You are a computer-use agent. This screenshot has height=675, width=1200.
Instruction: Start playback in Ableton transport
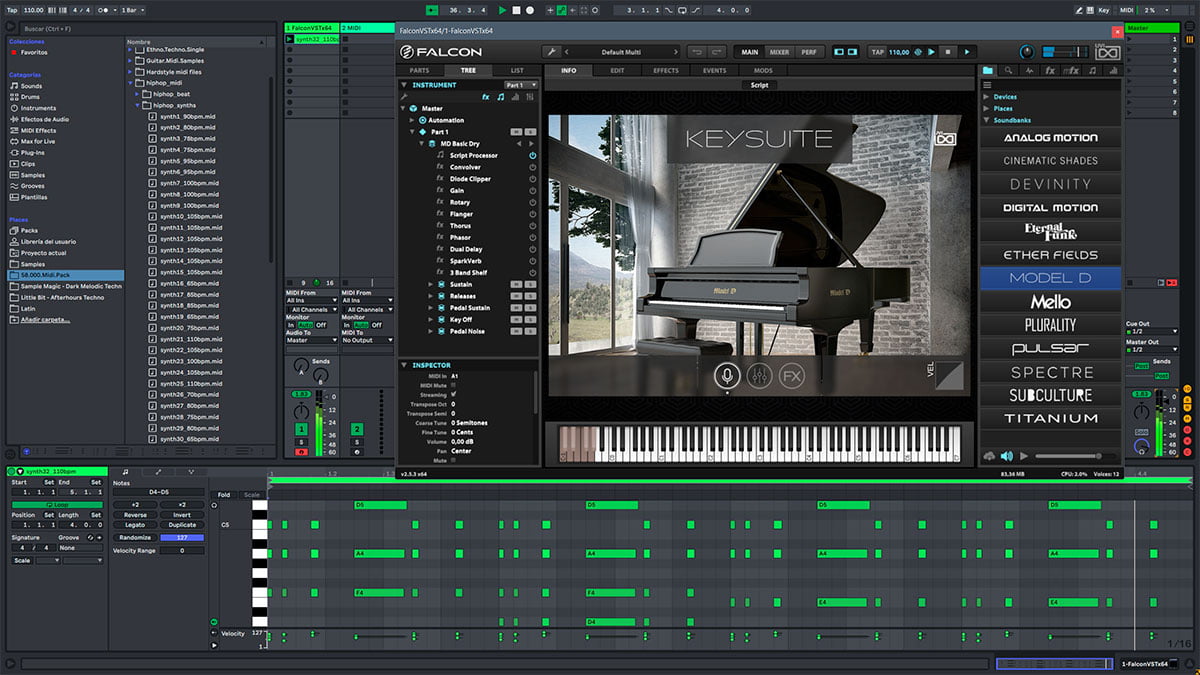pos(503,10)
